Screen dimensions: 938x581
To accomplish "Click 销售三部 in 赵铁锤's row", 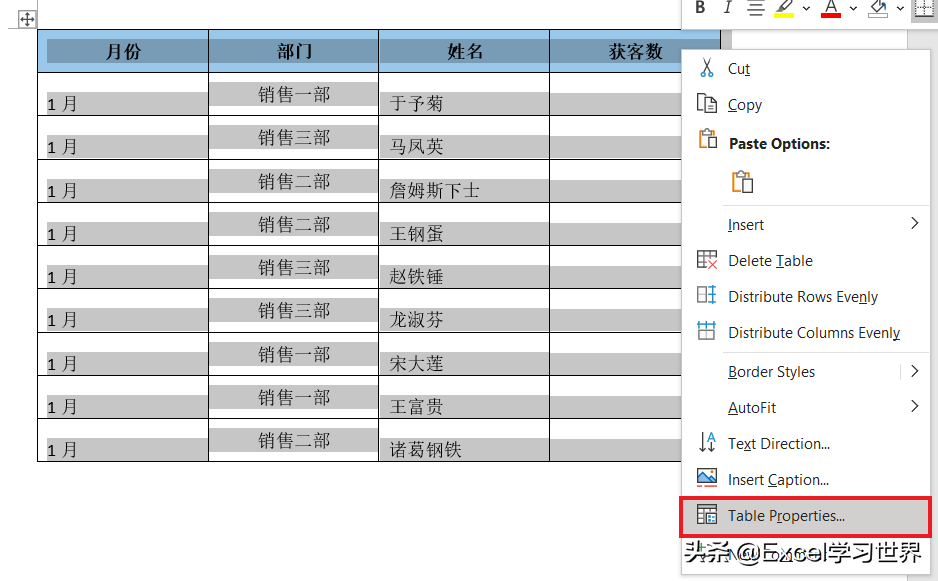I will point(294,267).
